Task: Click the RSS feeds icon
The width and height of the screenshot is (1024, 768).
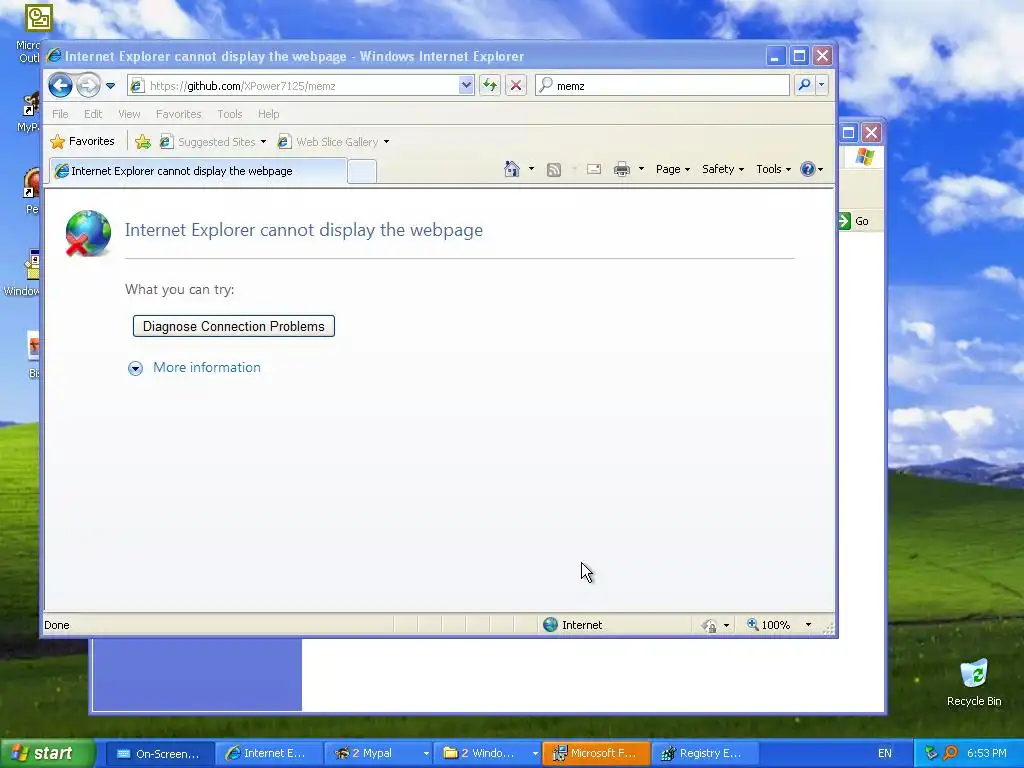Action: coord(554,170)
